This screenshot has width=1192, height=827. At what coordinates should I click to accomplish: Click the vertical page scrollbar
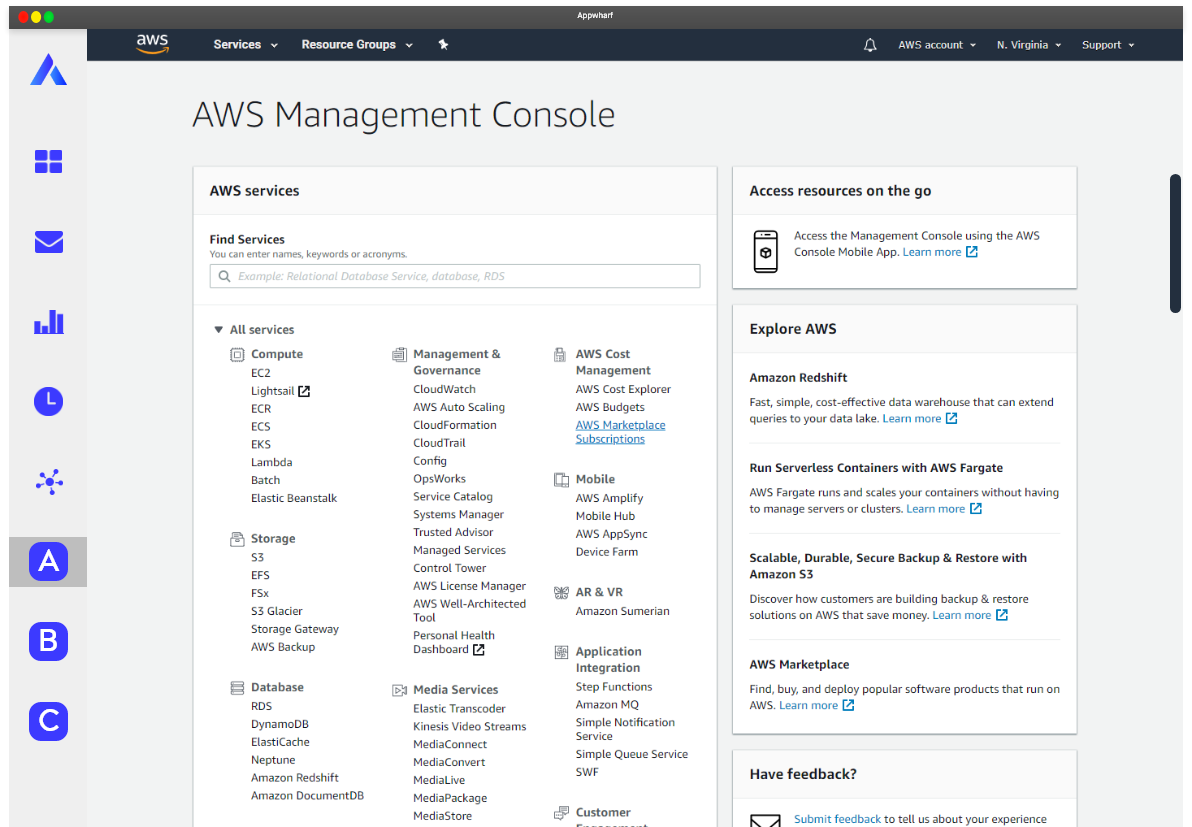[1176, 244]
